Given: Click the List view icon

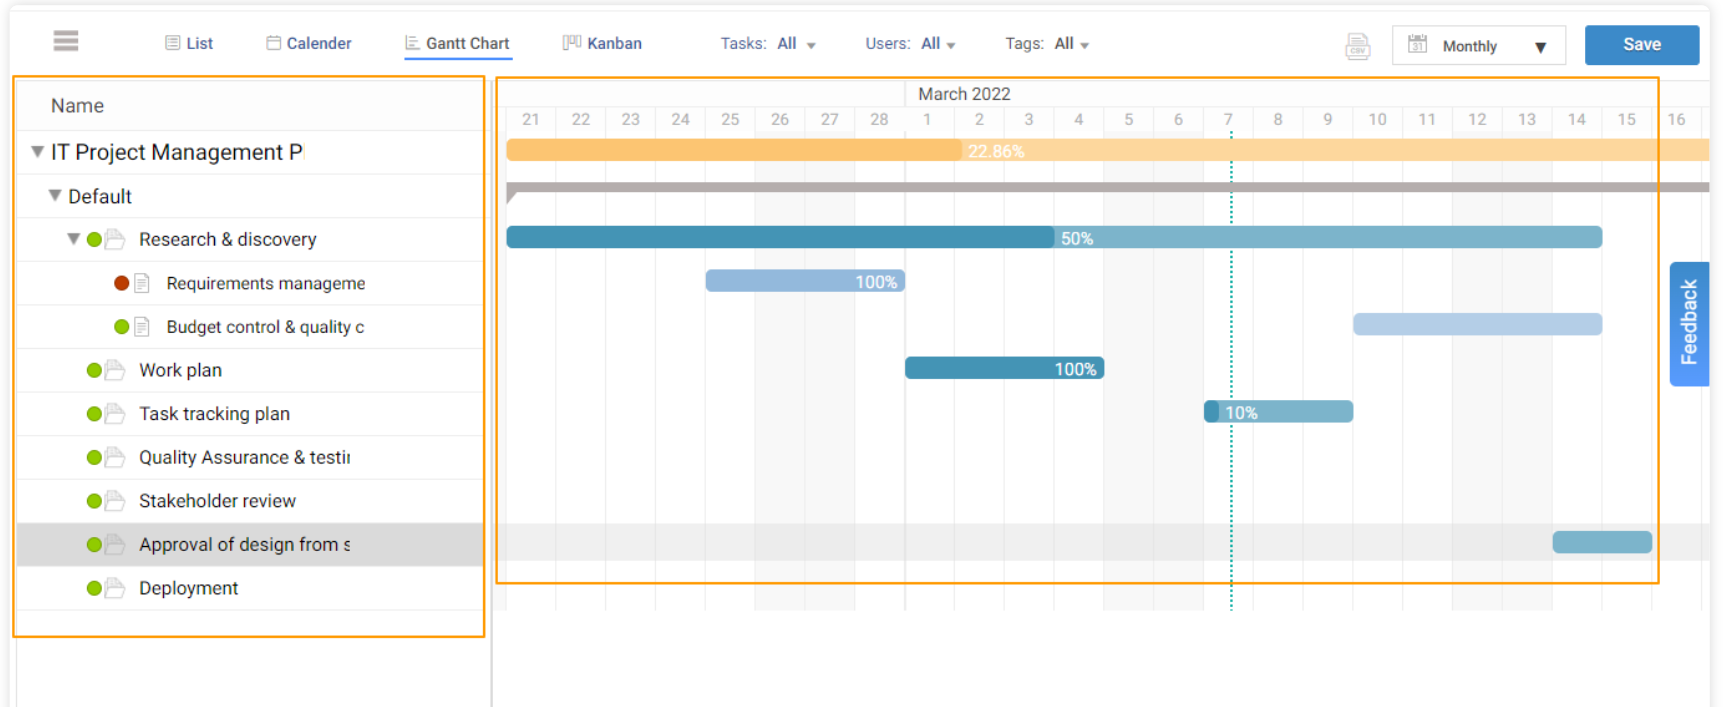Looking at the screenshot, I should 173,43.
